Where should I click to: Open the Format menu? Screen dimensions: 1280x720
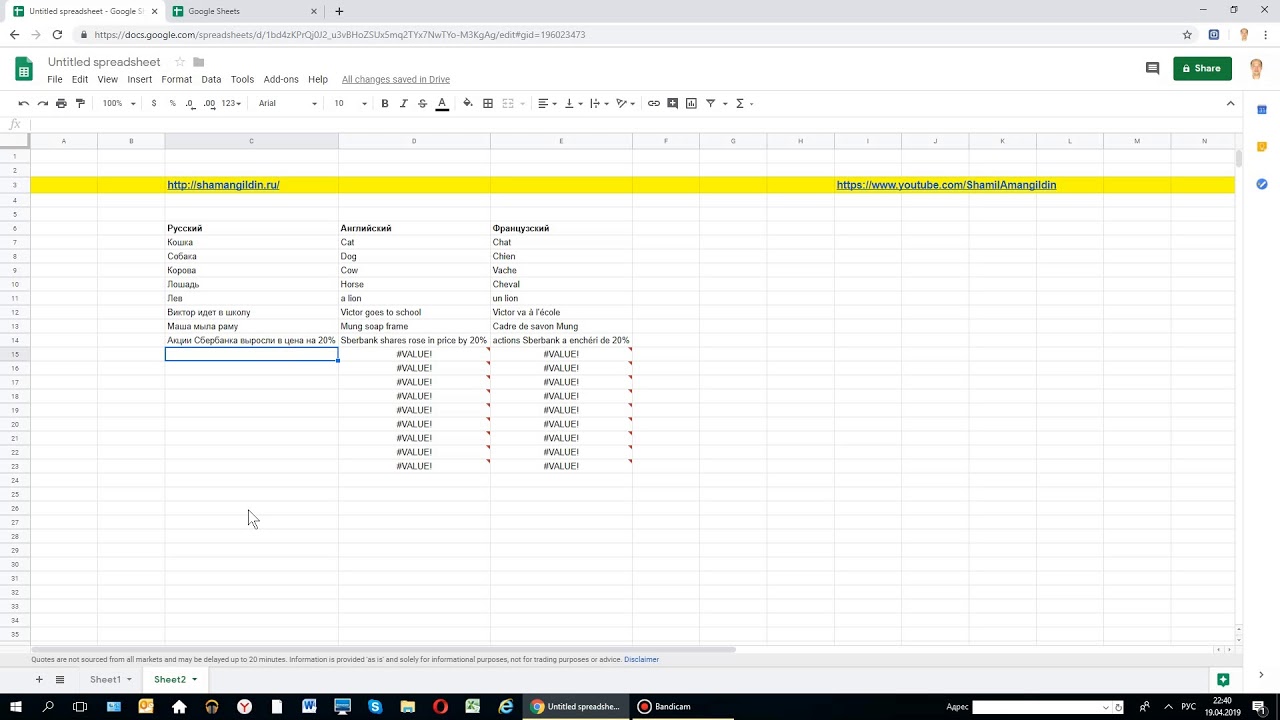coord(176,79)
